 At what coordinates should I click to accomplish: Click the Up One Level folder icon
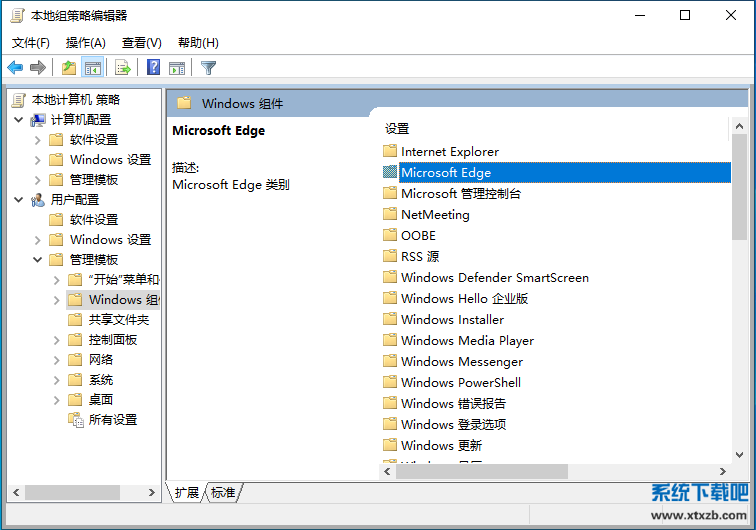pyautogui.click(x=68, y=67)
